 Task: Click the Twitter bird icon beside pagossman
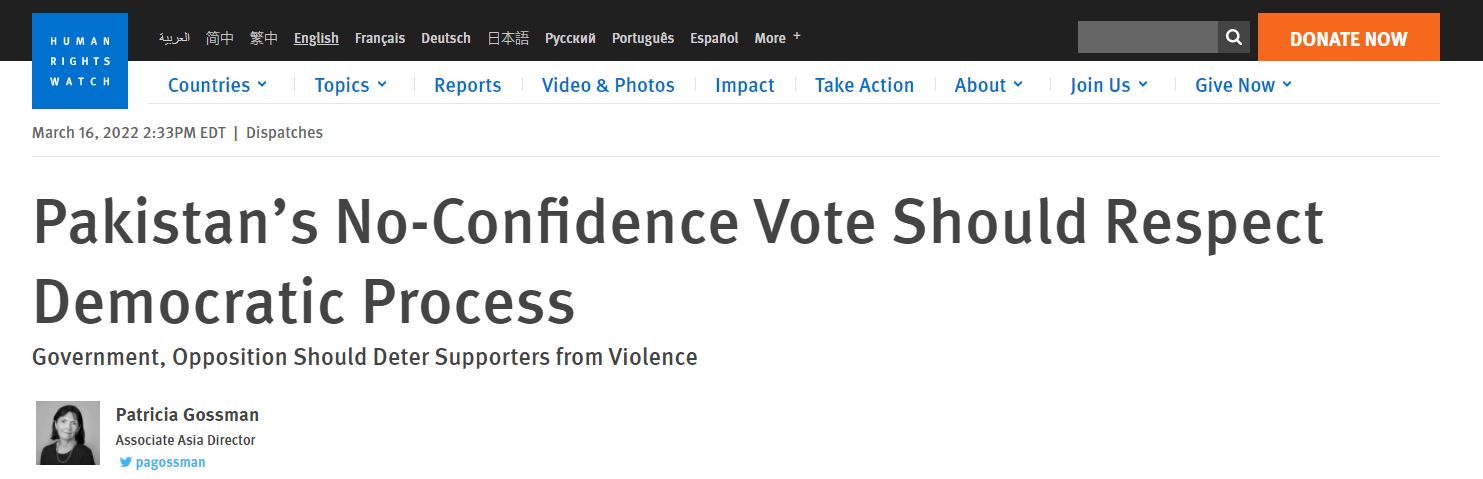click(x=126, y=462)
